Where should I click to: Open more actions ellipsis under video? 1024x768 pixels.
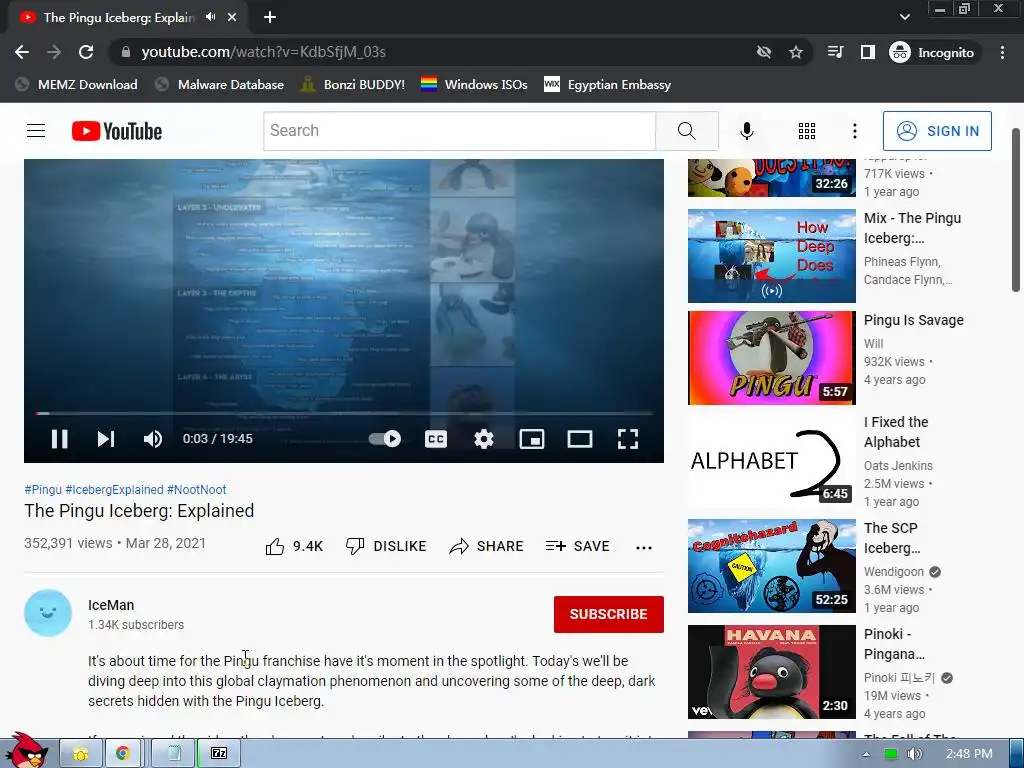(644, 548)
